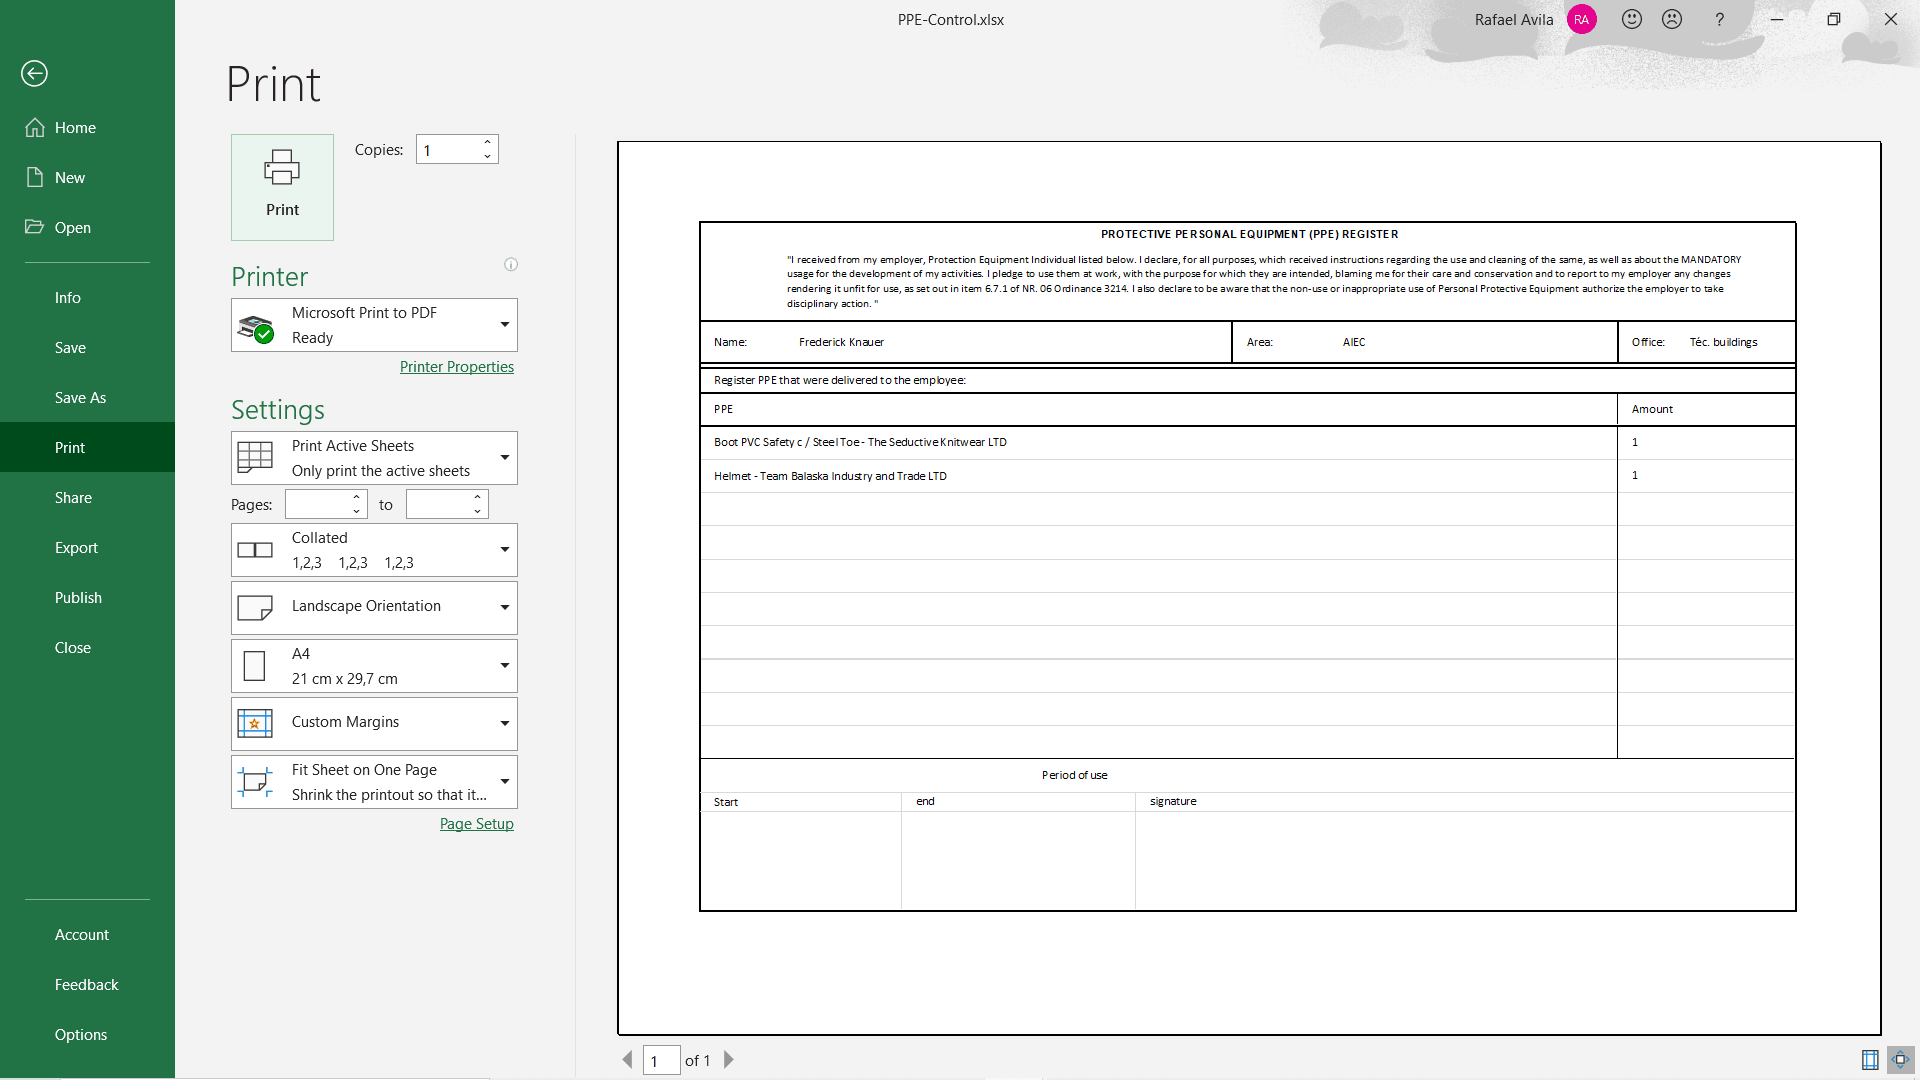Select Export in the sidebar
This screenshot has height=1080, width=1920.
pos(77,547)
